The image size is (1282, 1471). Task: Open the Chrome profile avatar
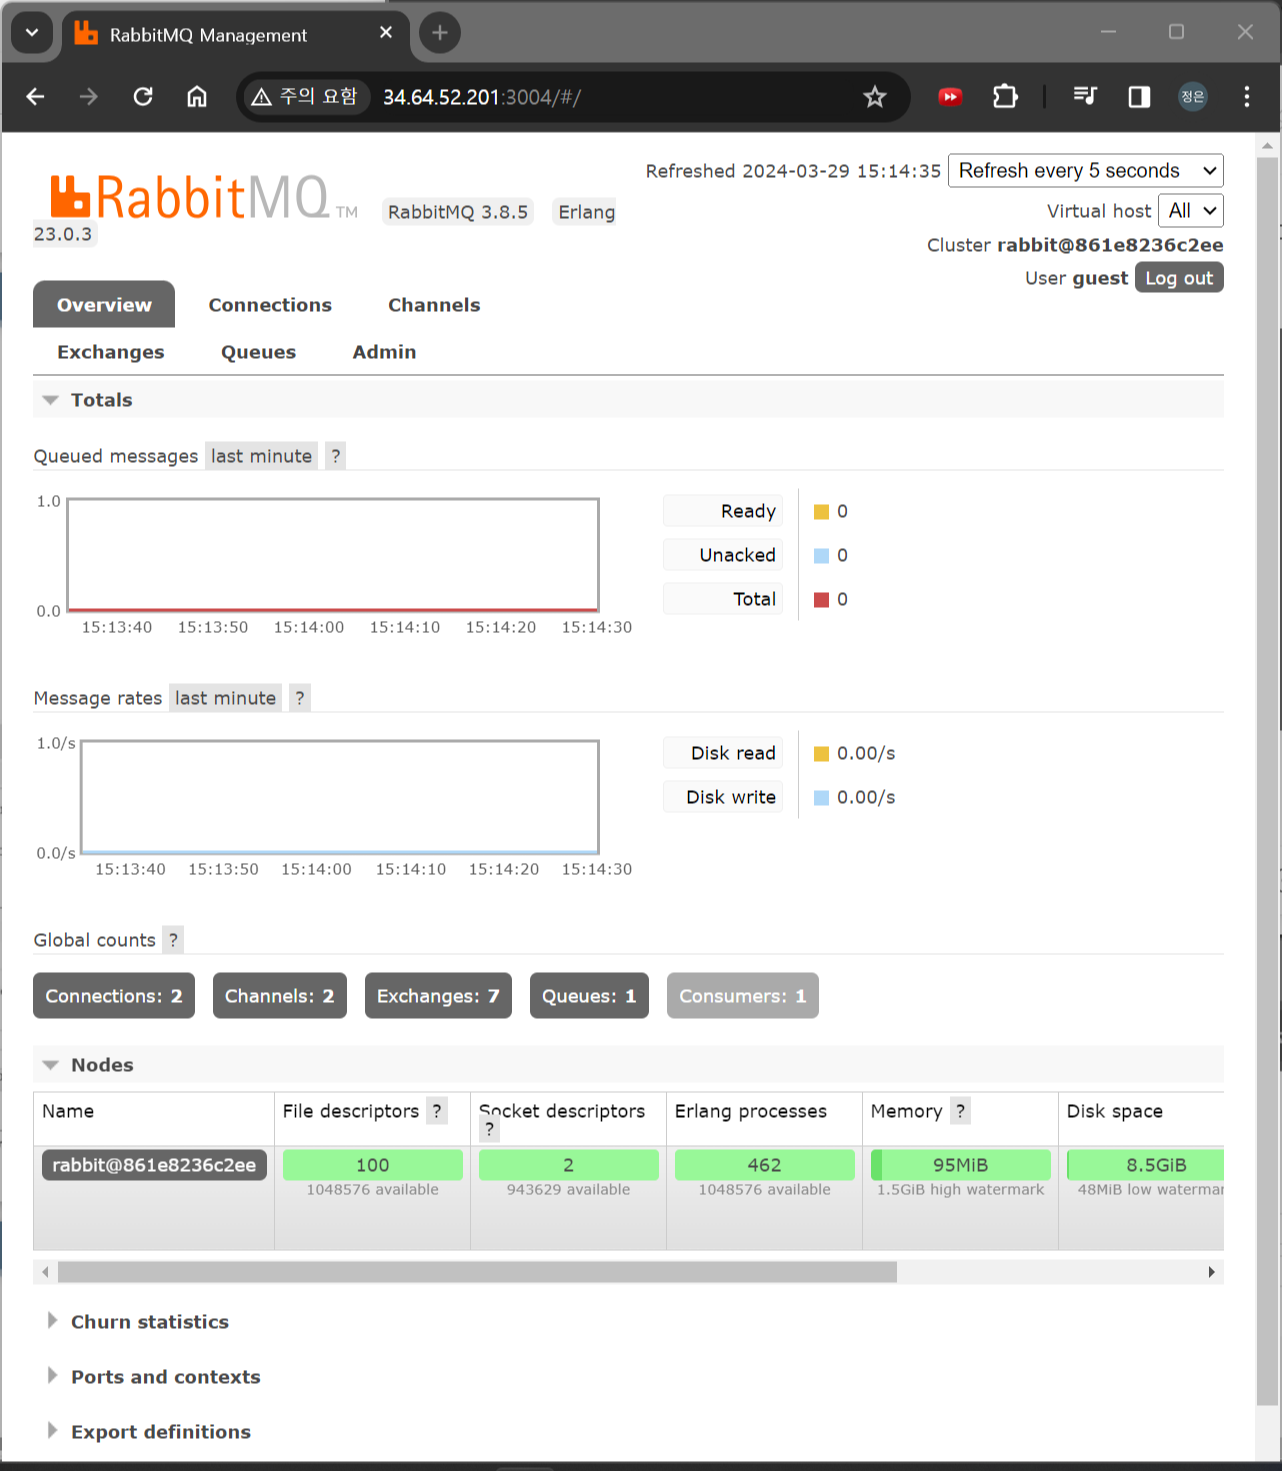pos(1192,97)
